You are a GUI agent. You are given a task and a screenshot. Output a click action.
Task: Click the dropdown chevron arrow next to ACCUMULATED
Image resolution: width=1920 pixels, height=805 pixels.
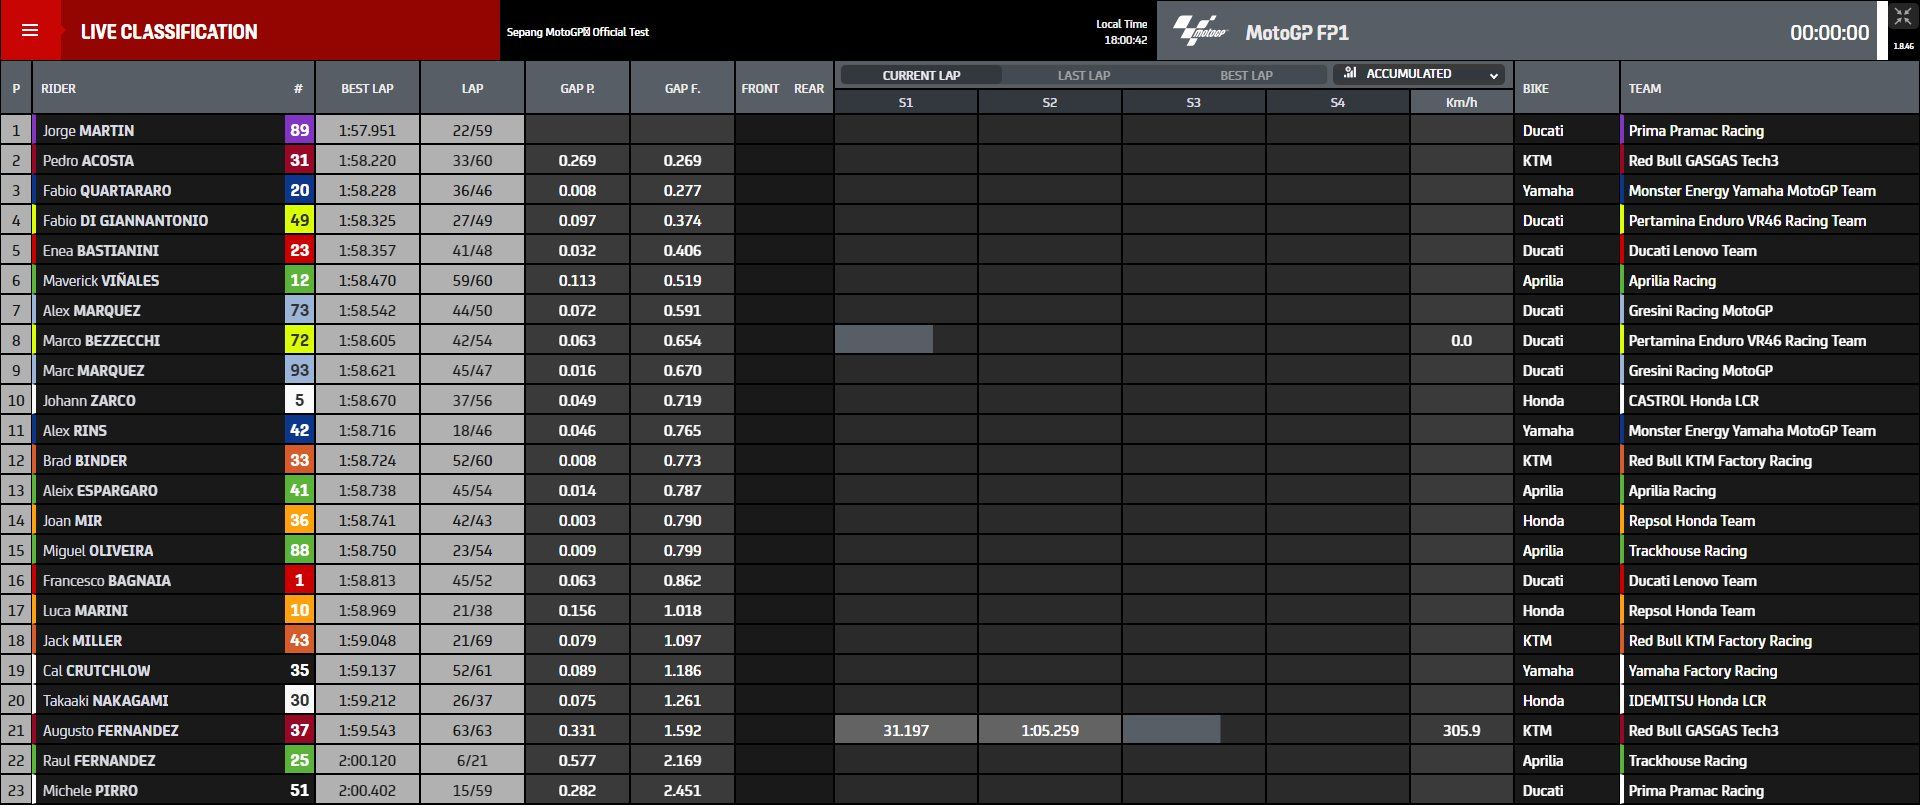1494,75
